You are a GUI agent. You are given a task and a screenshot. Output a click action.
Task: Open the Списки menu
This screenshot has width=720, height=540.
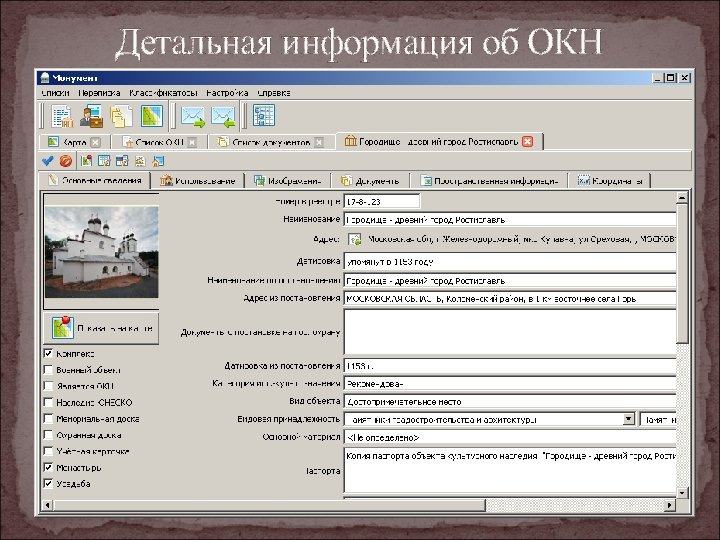55,93
